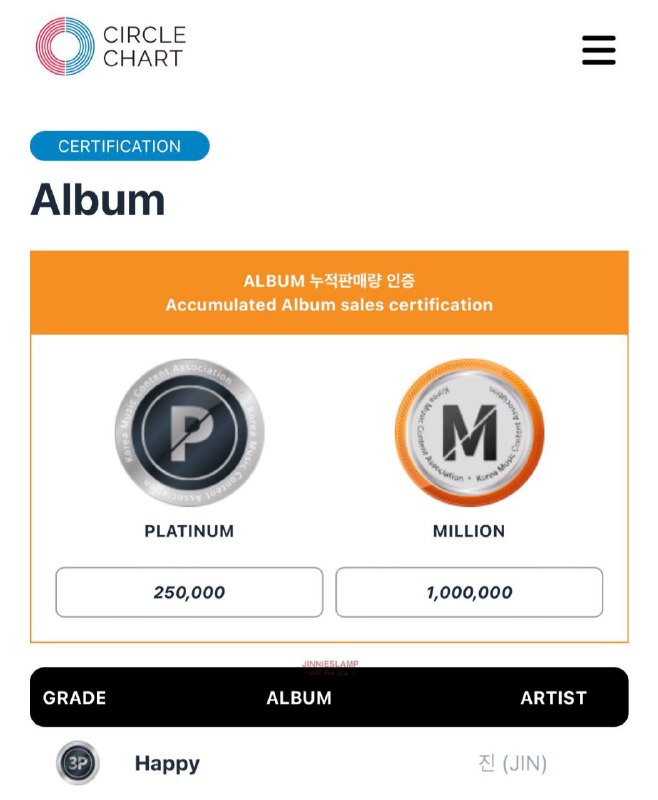
Task: Click the ALBUM column header
Action: [299, 697]
